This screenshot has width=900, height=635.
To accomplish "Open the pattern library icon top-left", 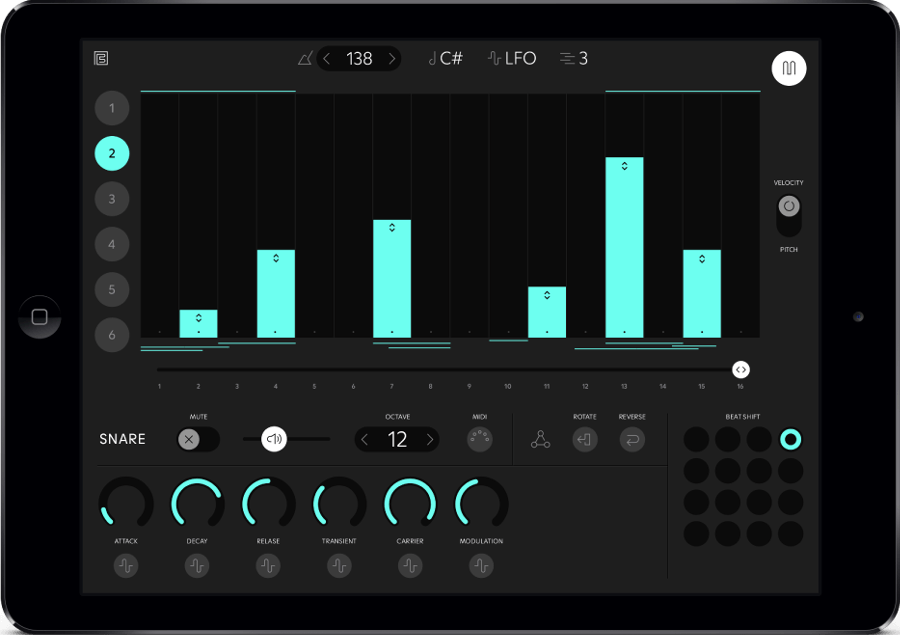I will [x=101, y=59].
